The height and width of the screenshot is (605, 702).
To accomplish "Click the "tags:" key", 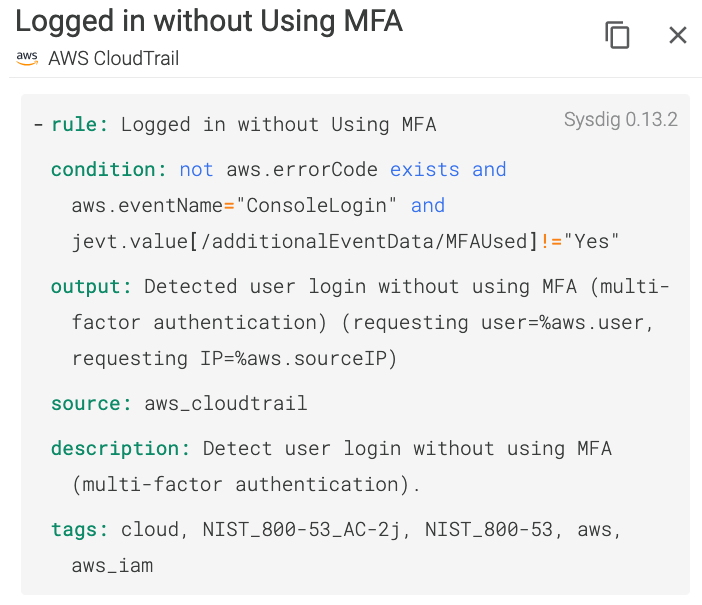I will [x=80, y=529].
